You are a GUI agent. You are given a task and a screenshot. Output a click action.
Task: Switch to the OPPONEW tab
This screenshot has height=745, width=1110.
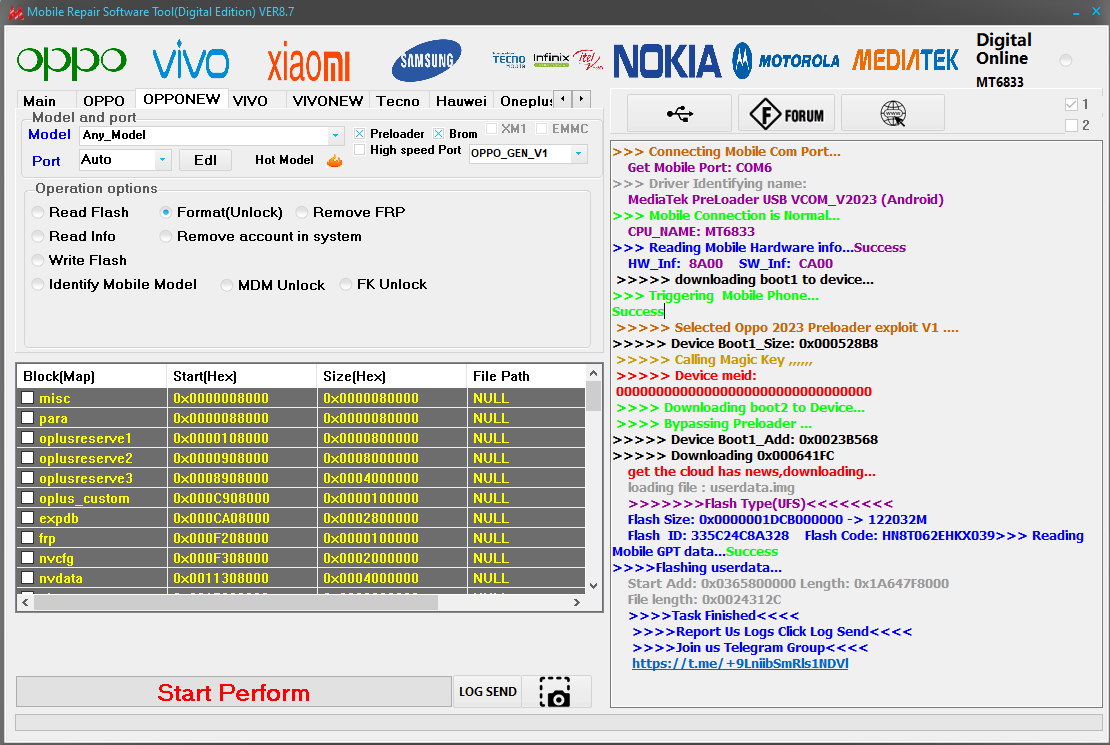coord(181,99)
